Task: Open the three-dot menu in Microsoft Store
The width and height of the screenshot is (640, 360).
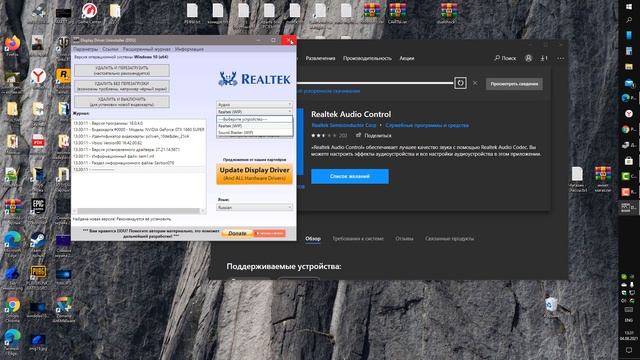Action: [x=560, y=58]
